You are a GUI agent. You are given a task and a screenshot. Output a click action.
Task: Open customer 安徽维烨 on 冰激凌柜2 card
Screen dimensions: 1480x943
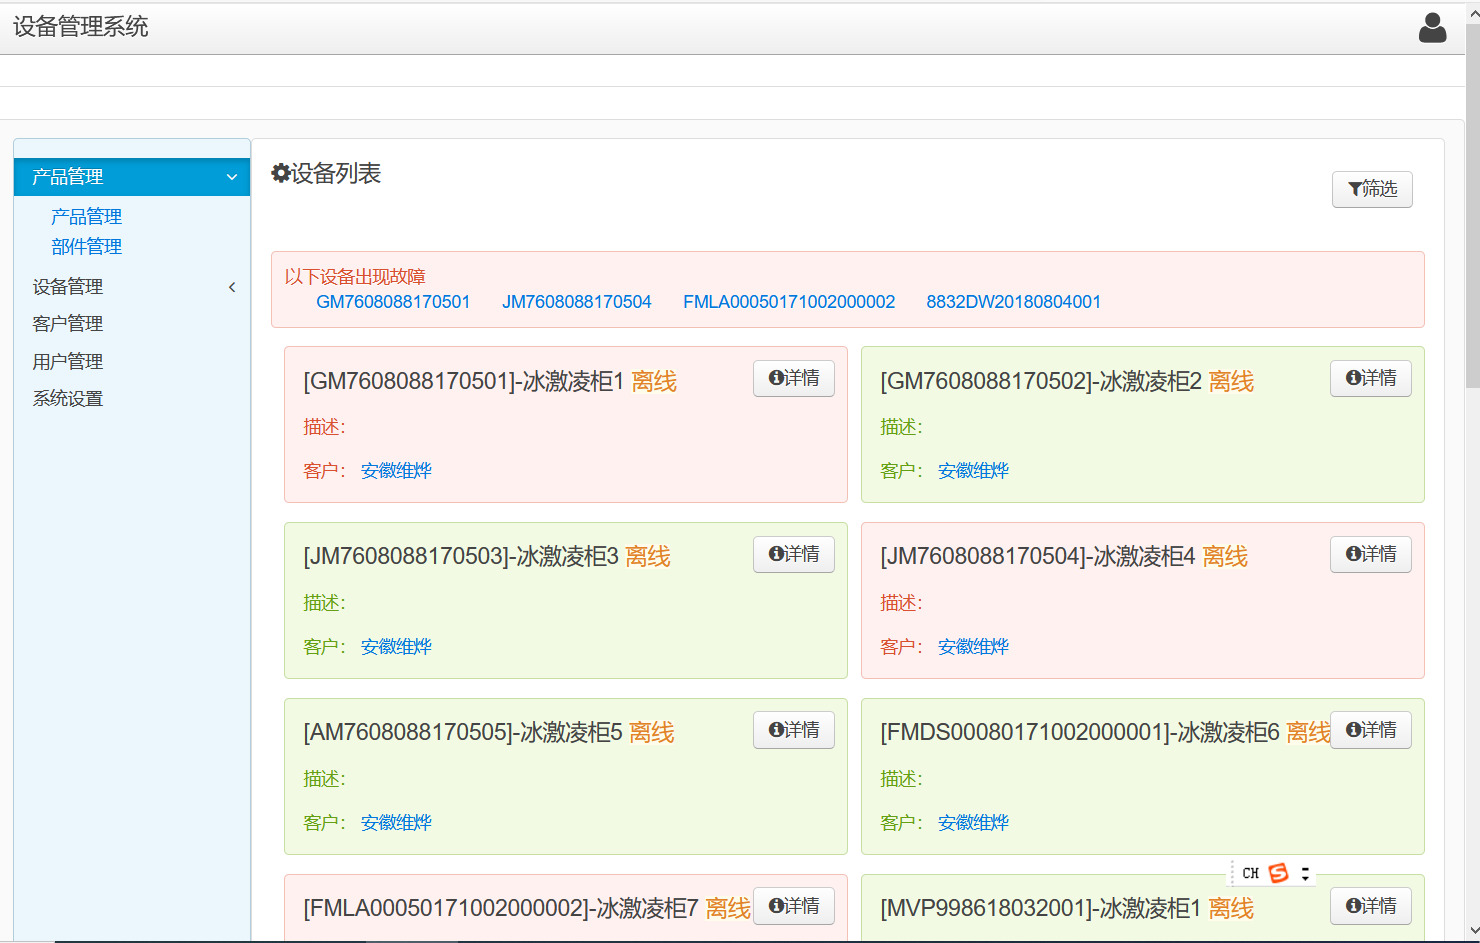point(973,471)
